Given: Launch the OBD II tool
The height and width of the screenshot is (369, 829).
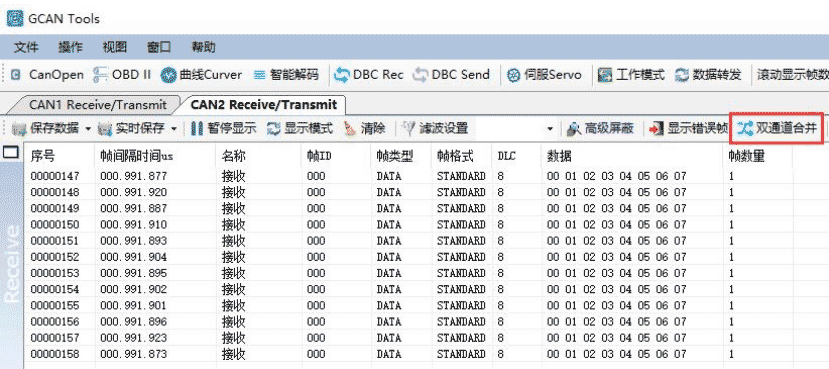Looking at the screenshot, I should 122,75.
